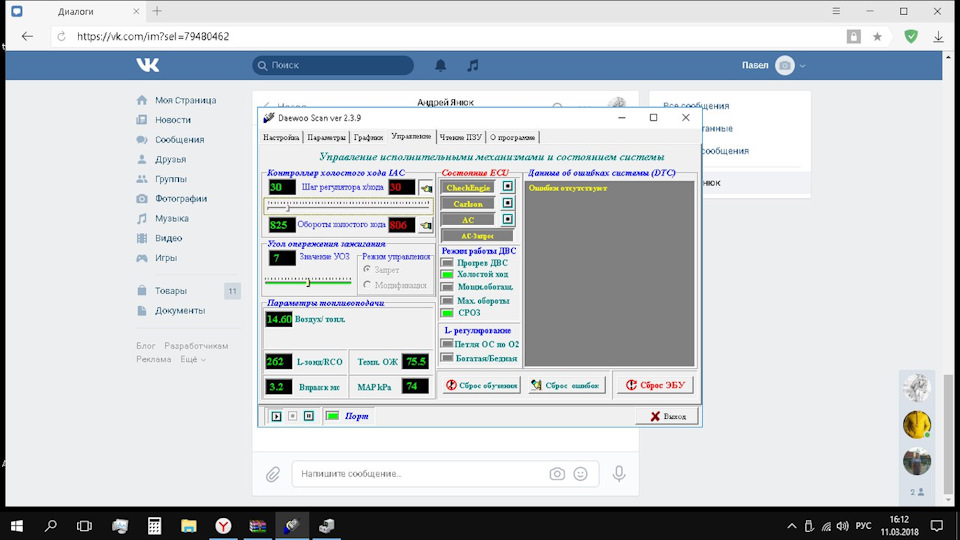
Task: Focus the VK Поиск search box
Action: point(333,65)
